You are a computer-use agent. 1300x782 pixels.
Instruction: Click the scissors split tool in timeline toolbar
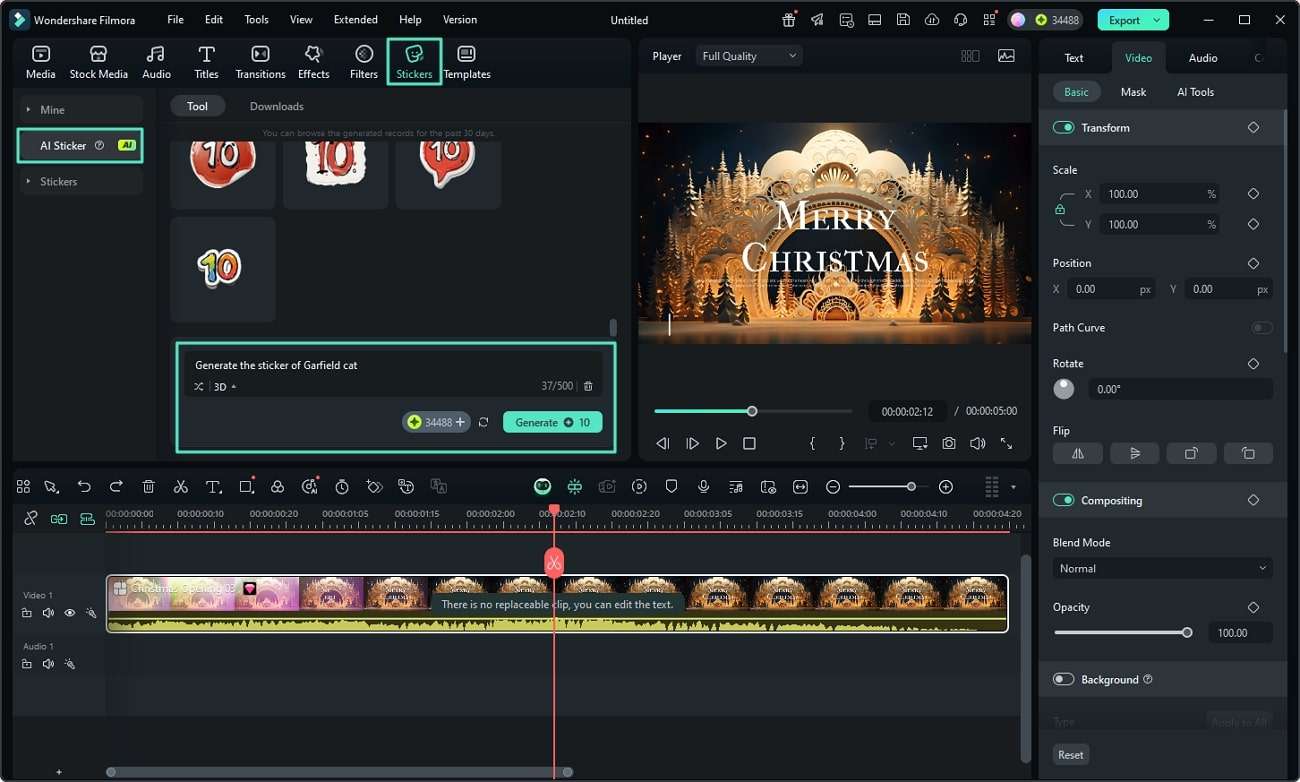[180, 487]
